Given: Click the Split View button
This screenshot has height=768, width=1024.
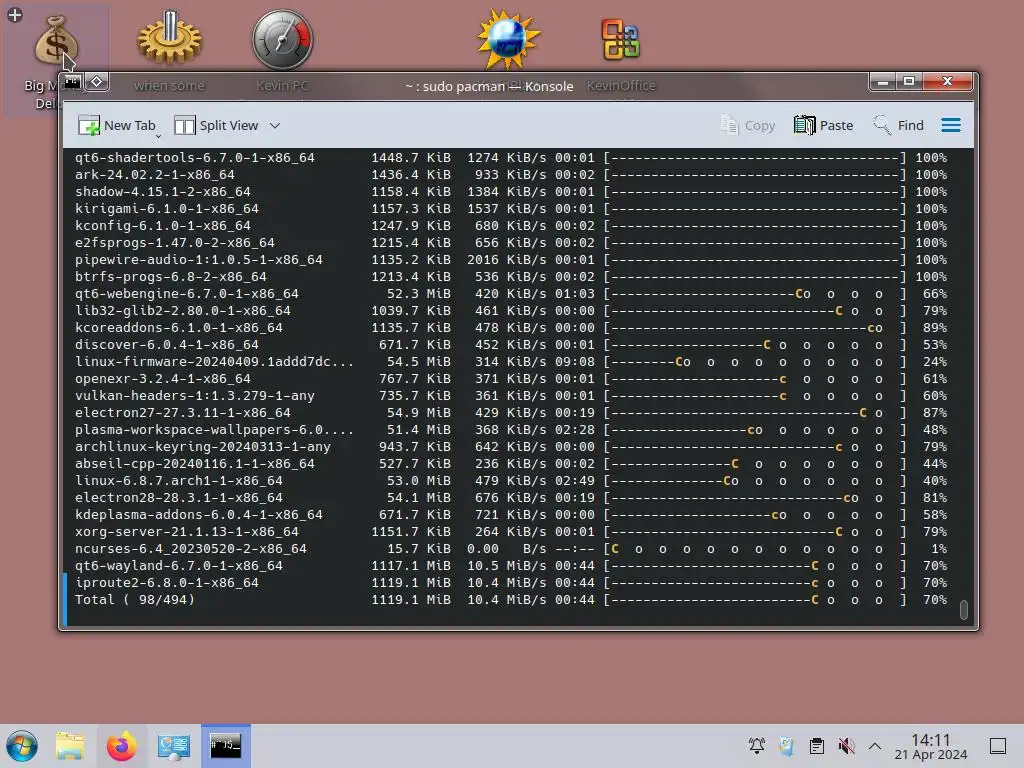Looking at the screenshot, I should 216,125.
